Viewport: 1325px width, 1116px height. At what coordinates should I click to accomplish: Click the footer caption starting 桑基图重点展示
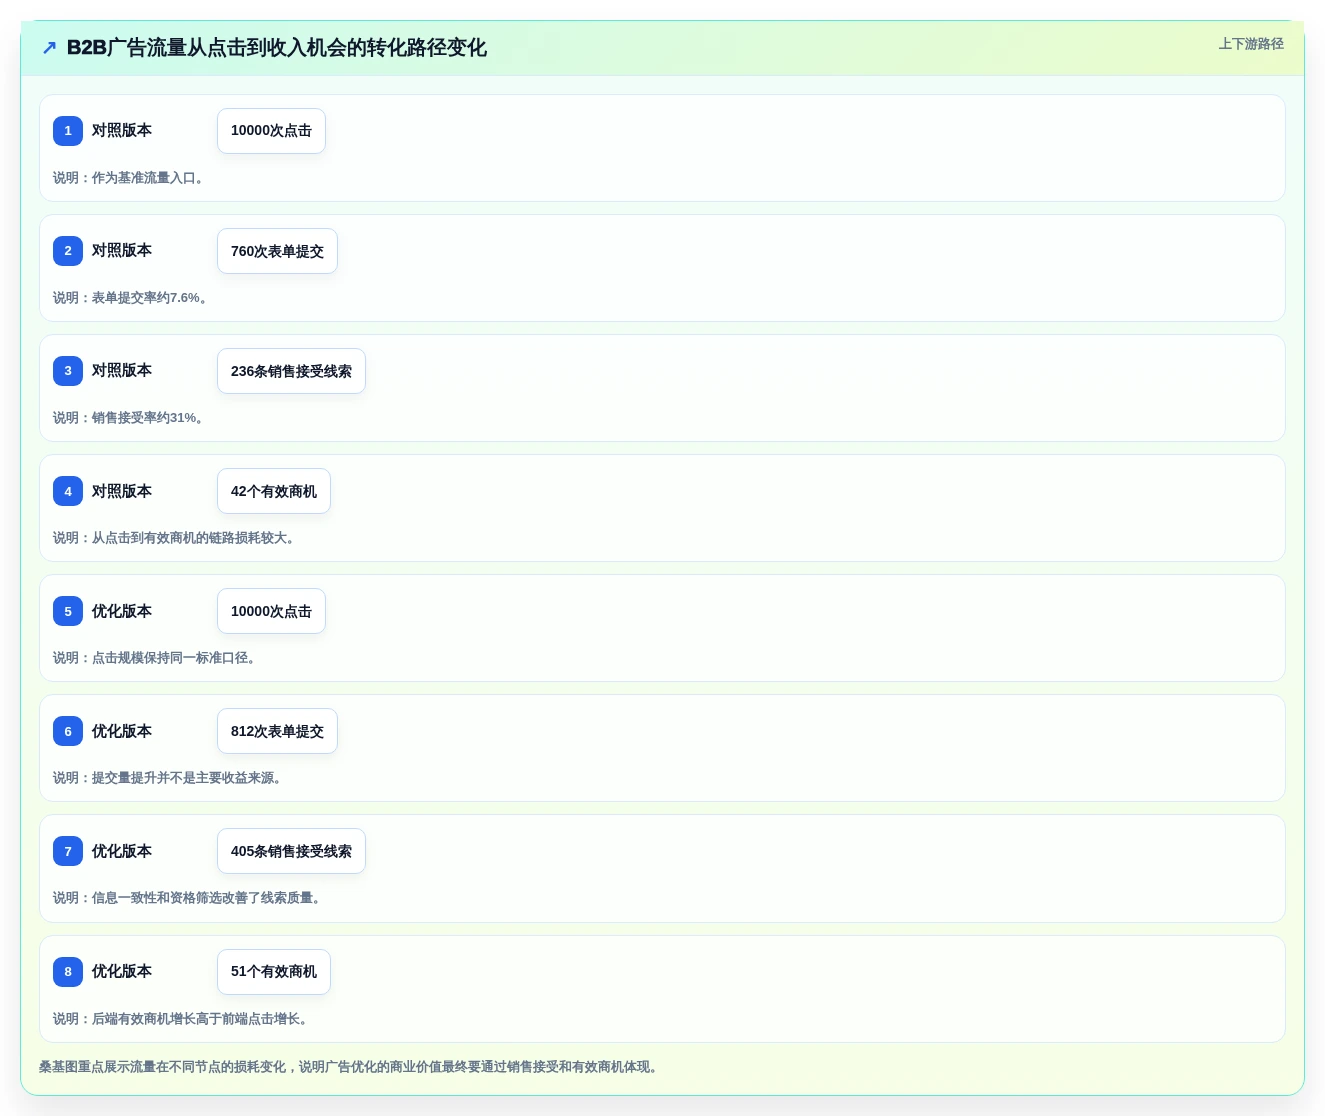click(351, 1067)
